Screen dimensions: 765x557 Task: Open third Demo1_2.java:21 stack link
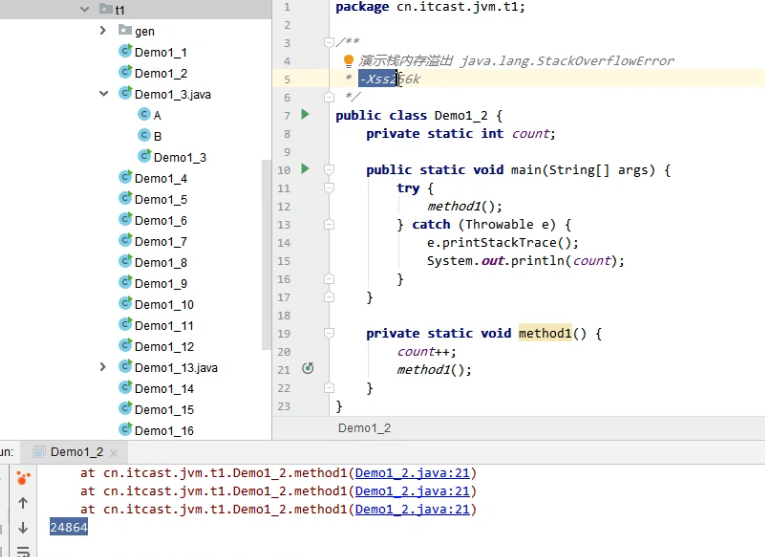[412, 509]
